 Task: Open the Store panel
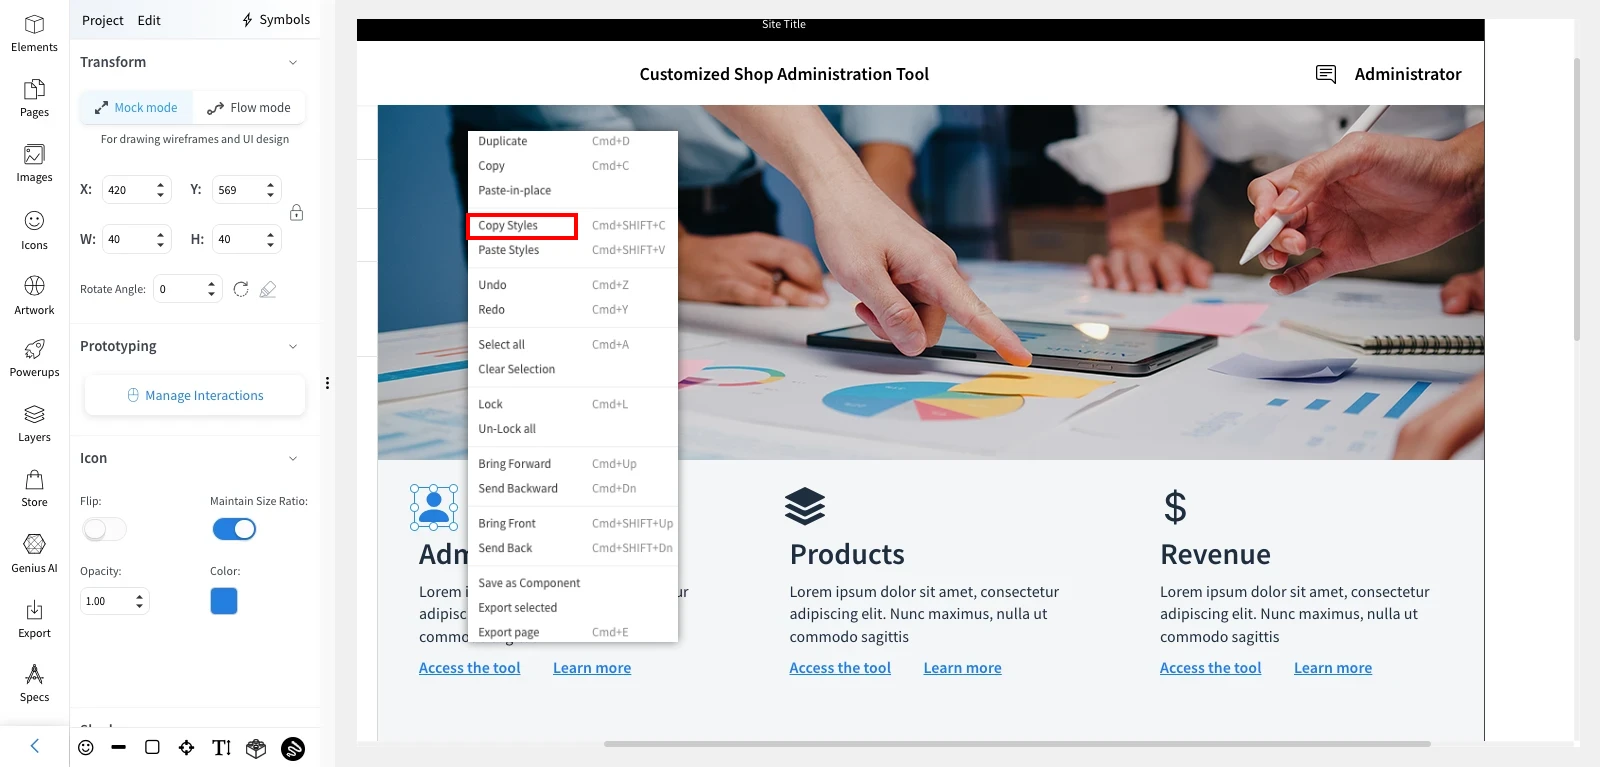[34, 488]
